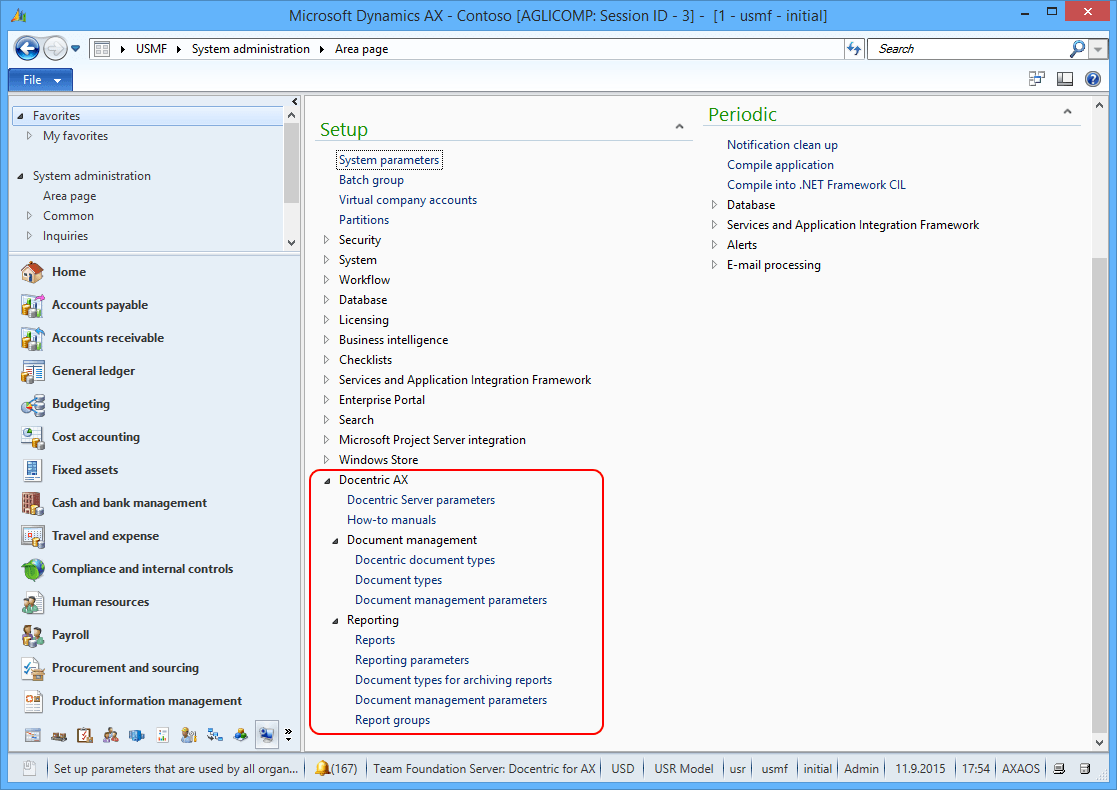The height and width of the screenshot is (790, 1117).
Task: Select Area page in navigation tree
Action: click(69, 196)
